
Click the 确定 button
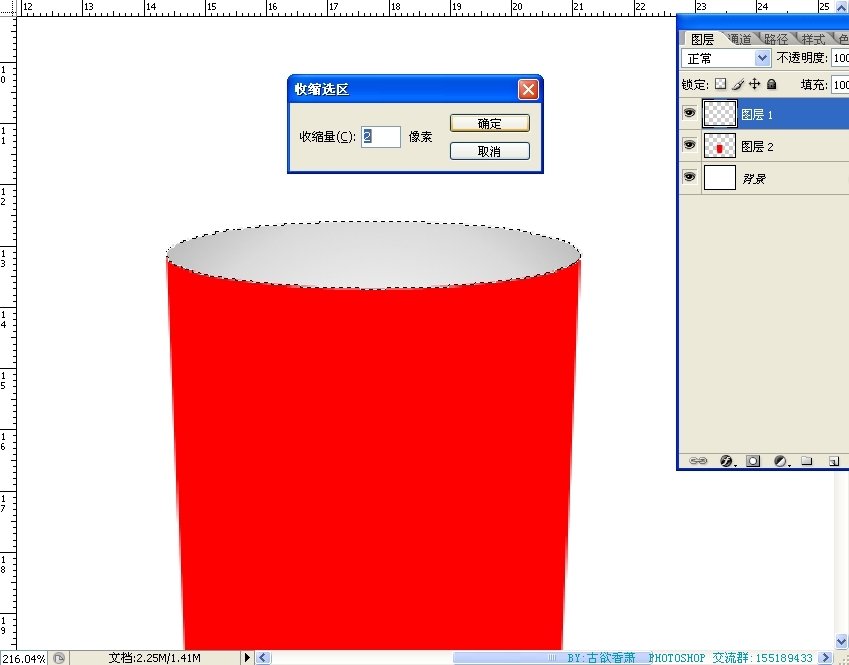[x=489, y=123]
